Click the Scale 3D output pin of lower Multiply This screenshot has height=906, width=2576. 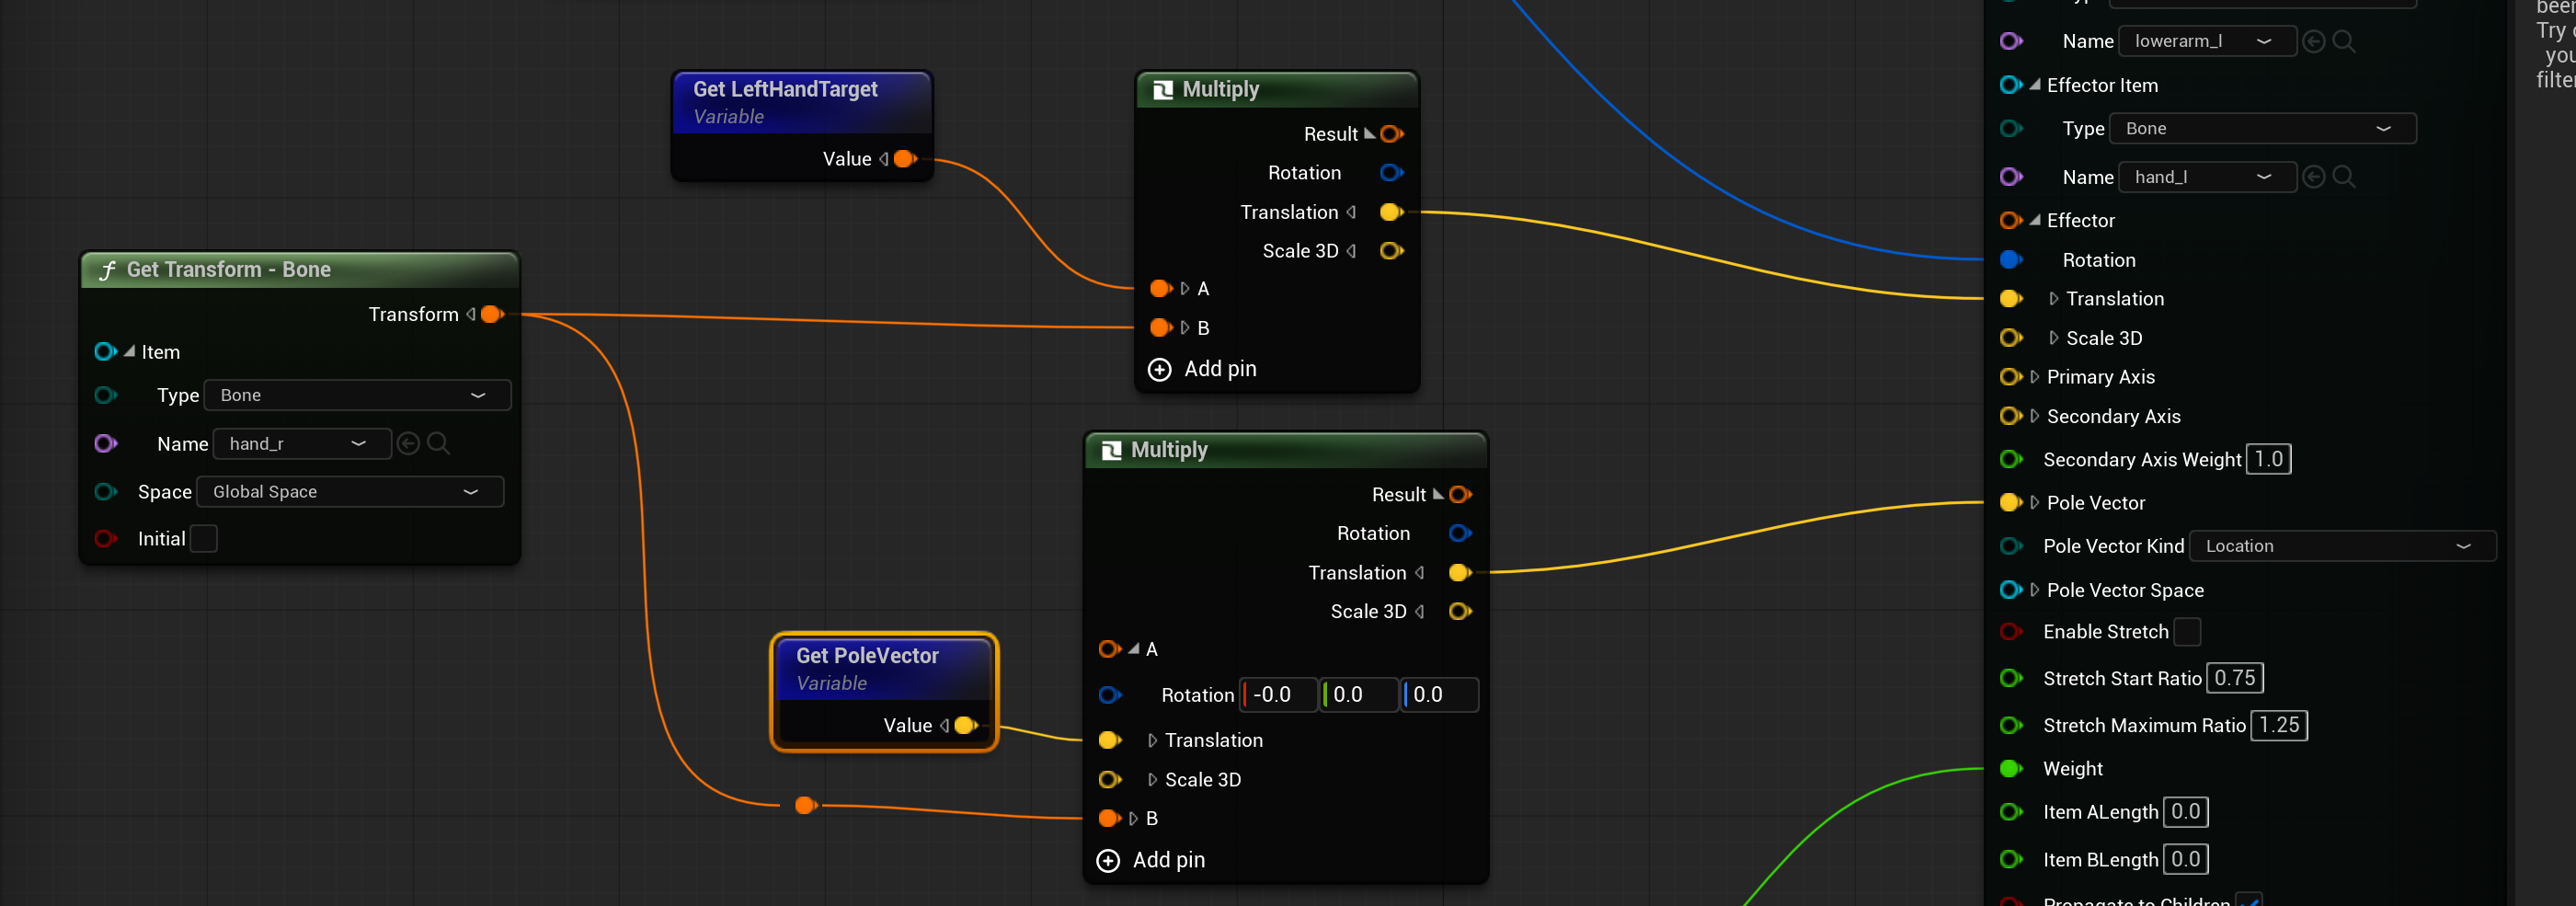point(1460,611)
